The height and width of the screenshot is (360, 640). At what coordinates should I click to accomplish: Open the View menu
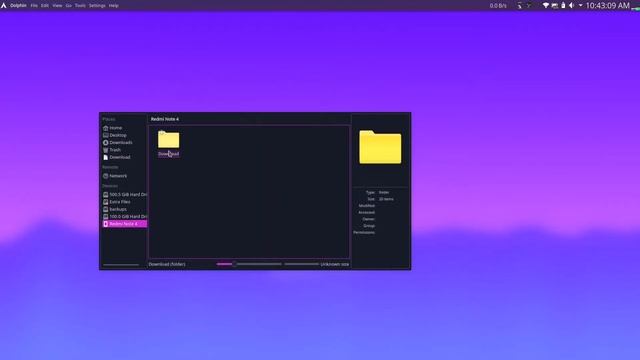click(x=57, y=6)
